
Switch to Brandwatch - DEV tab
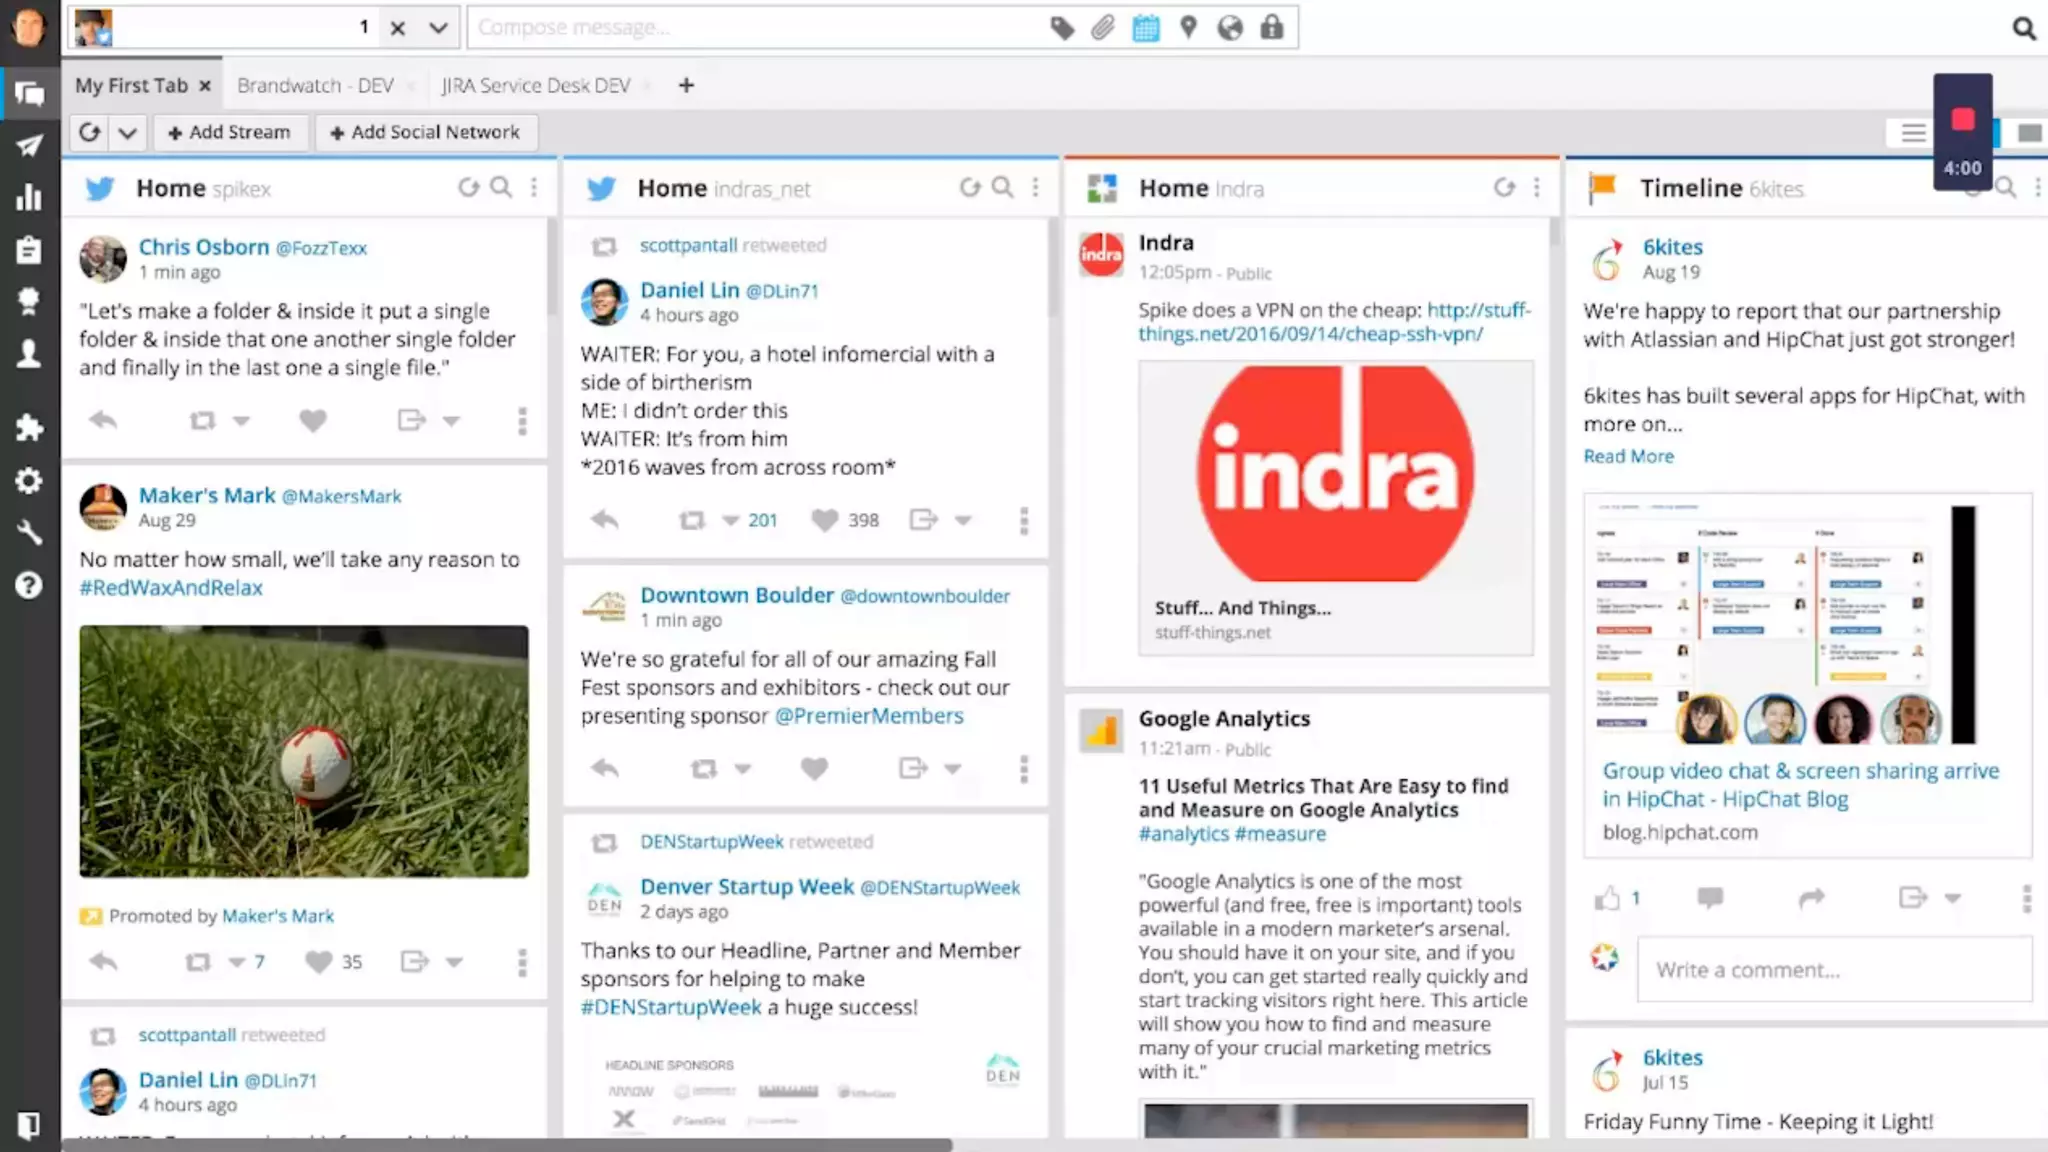(x=315, y=86)
